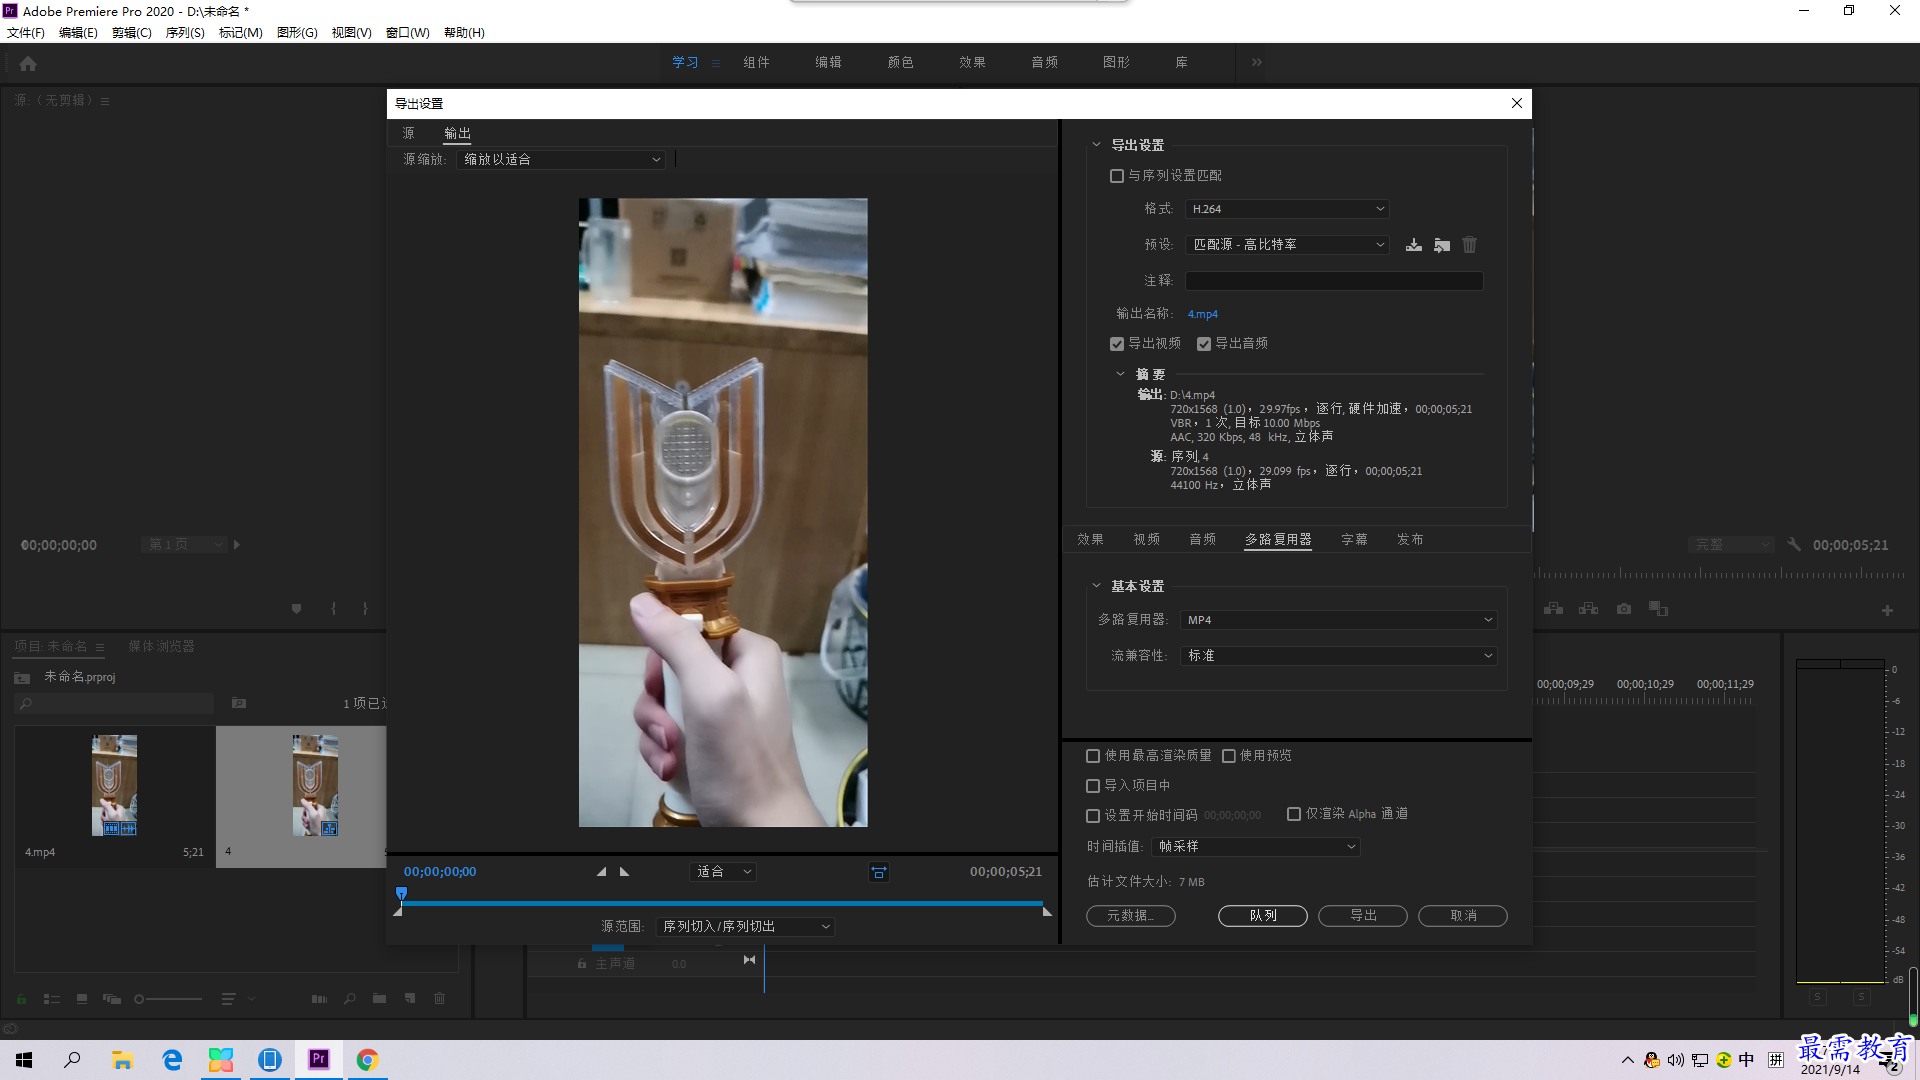The height and width of the screenshot is (1080, 1920).
Task: Enable 与序列设置匹配 checkbox
Action: click(1117, 176)
